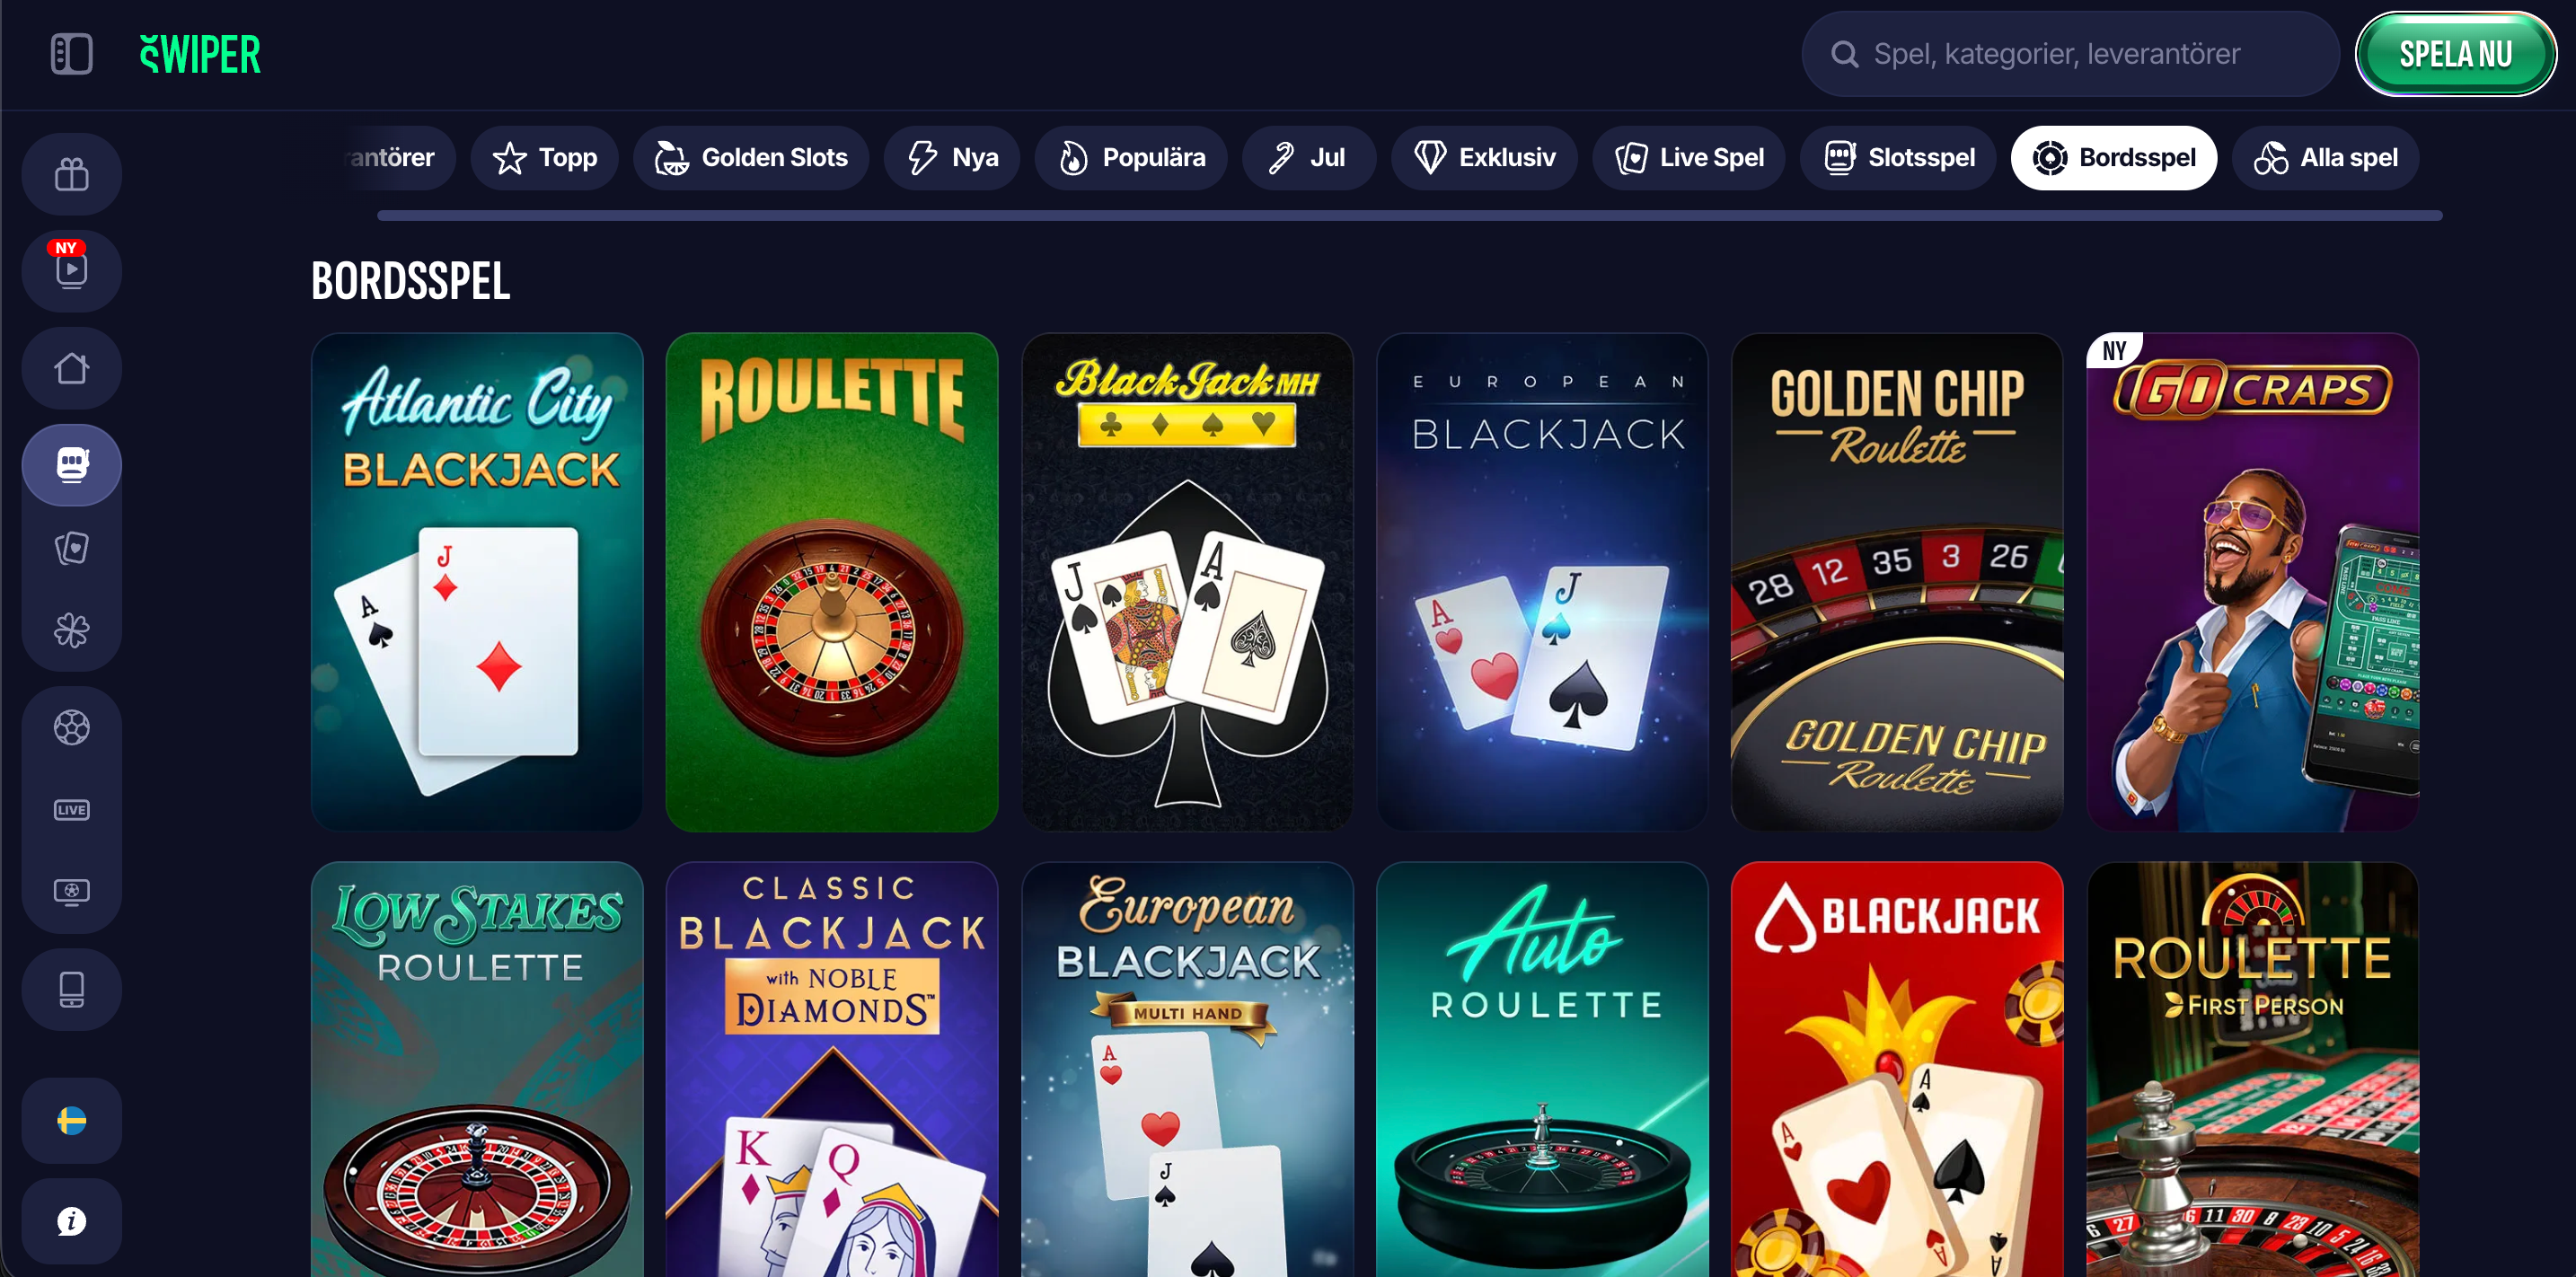Open the NY video sidebar icon
Screen dimensions: 2576x1277
(71, 271)
